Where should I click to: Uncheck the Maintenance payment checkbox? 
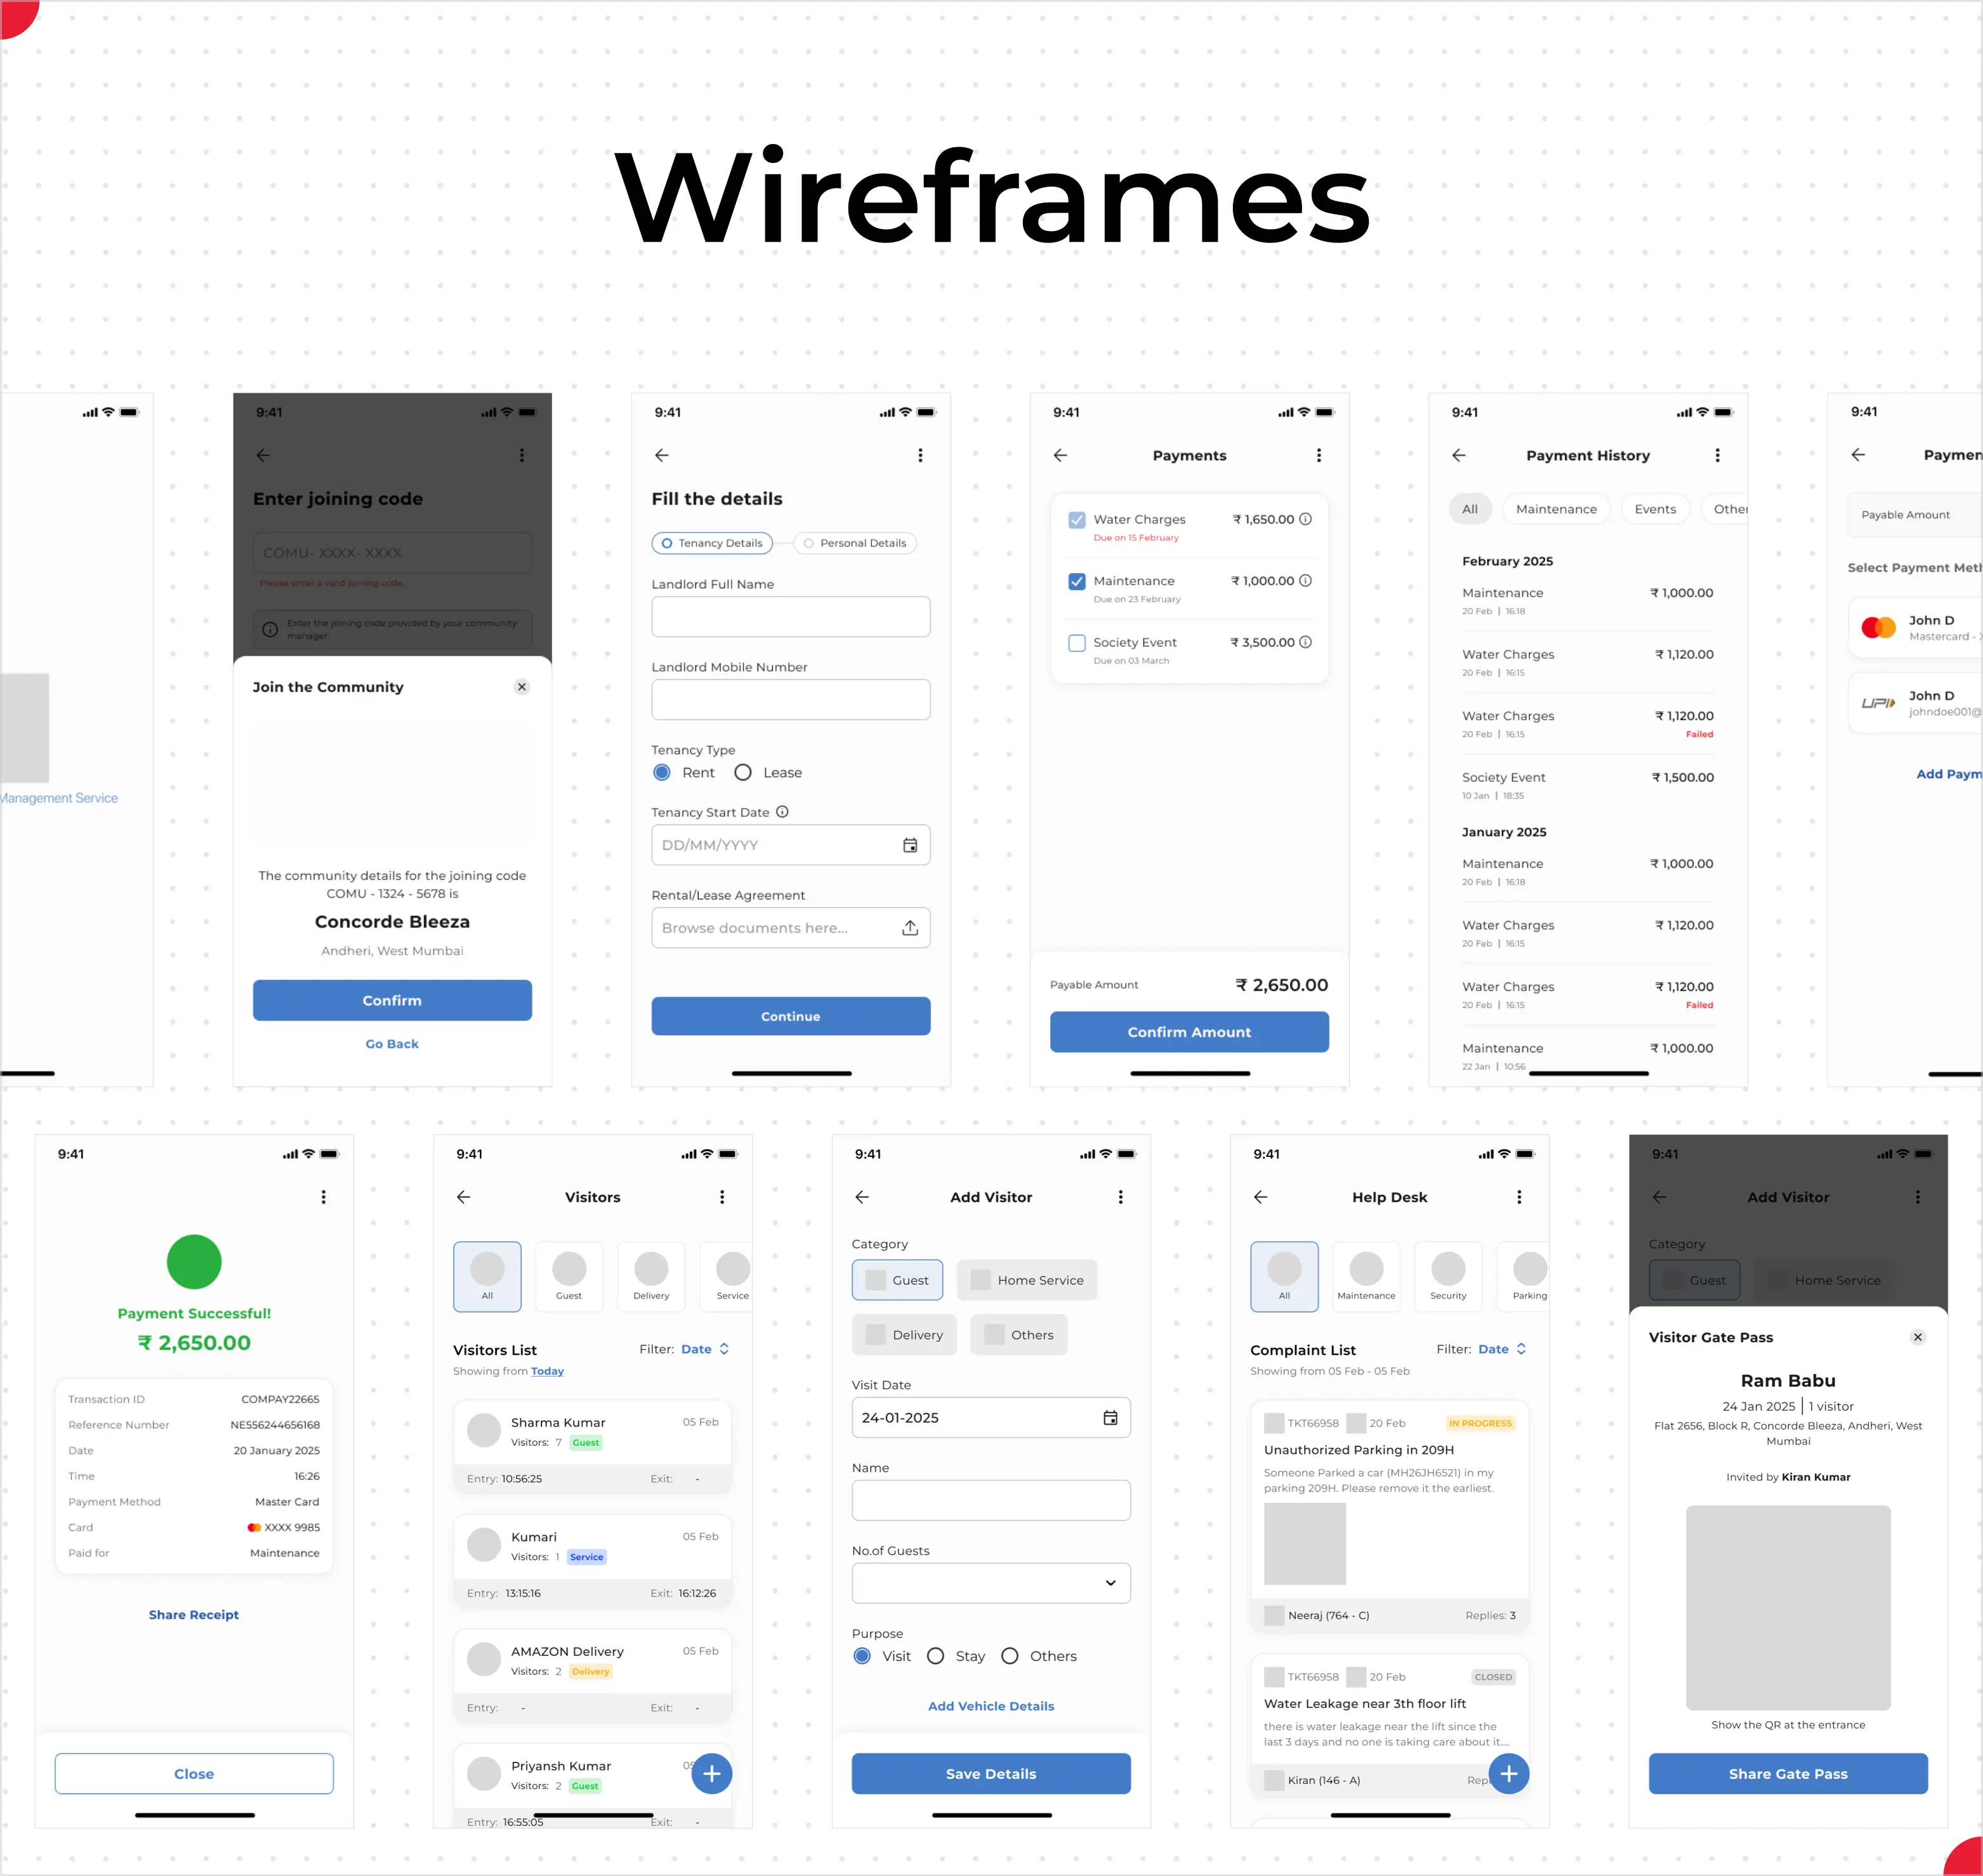tap(1076, 581)
